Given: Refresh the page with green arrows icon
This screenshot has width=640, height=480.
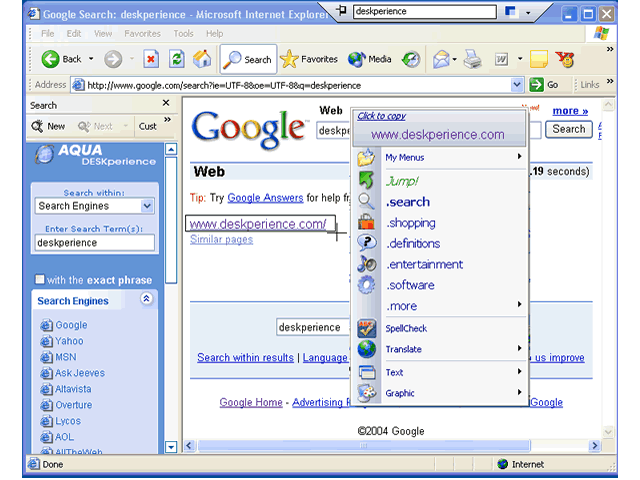Looking at the screenshot, I should pyautogui.click(x=177, y=59).
